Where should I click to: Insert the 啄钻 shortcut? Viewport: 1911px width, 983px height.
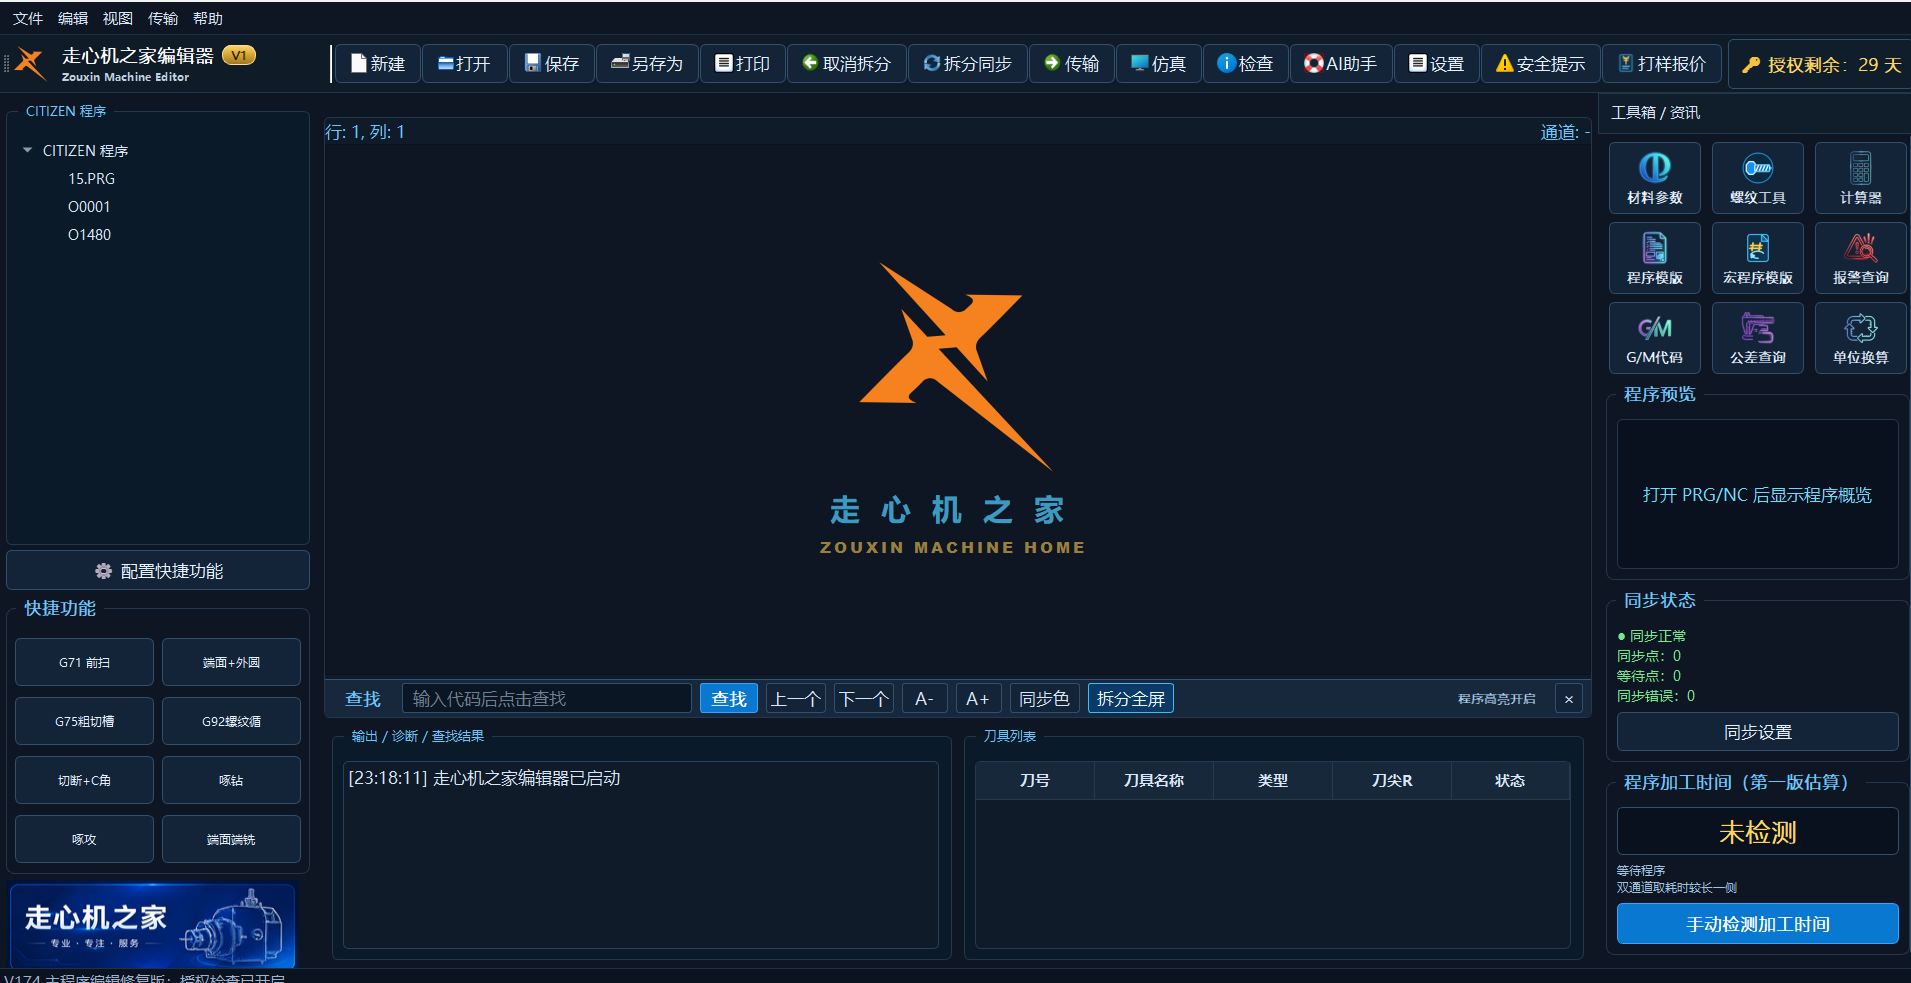[231, 781]
